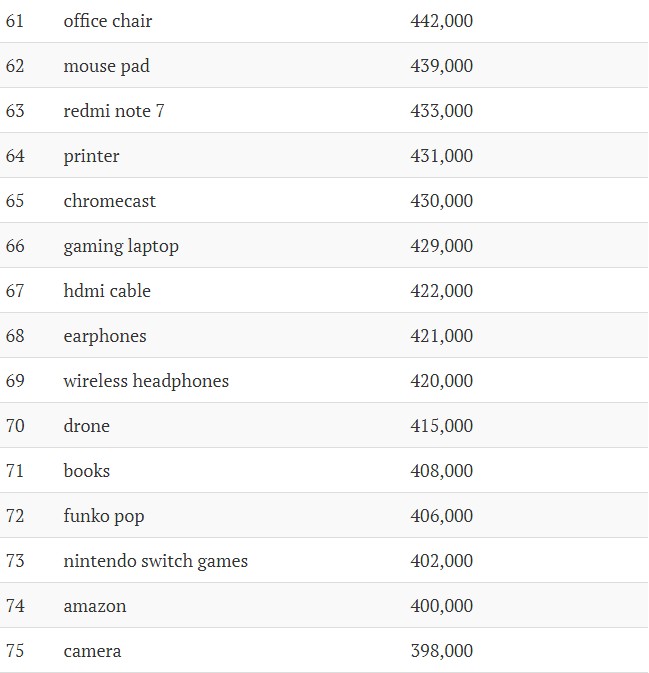Click the 'chromecast' keyword entry
The image size is (649, 673).
click(109, 201)
